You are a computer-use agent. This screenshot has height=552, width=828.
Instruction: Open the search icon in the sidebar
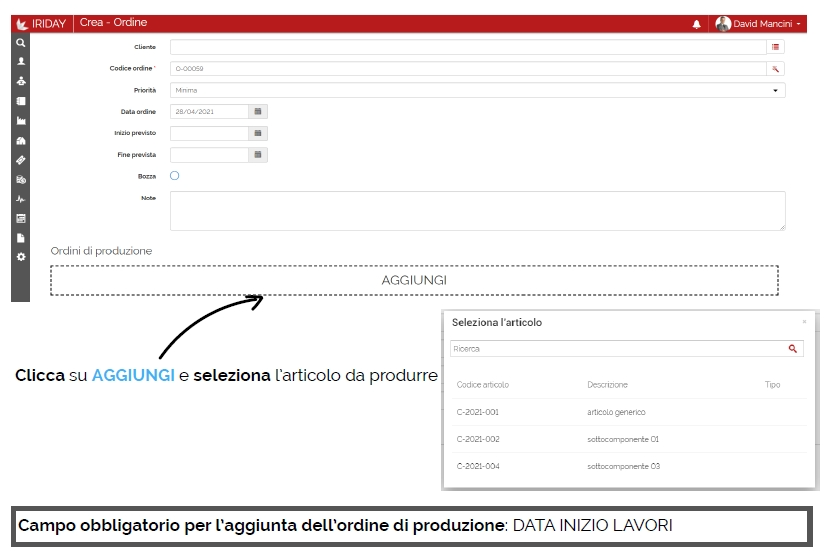(20, 44)
